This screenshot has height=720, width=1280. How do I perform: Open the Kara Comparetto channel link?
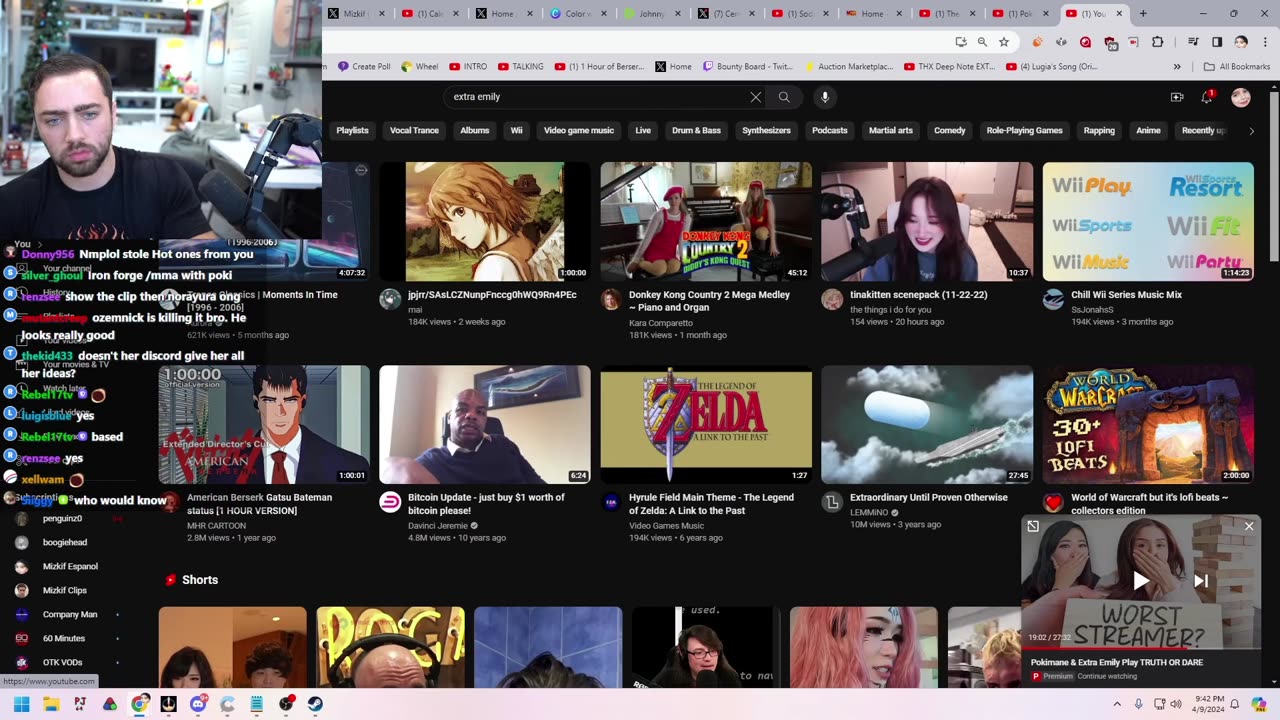coord(661,323)
